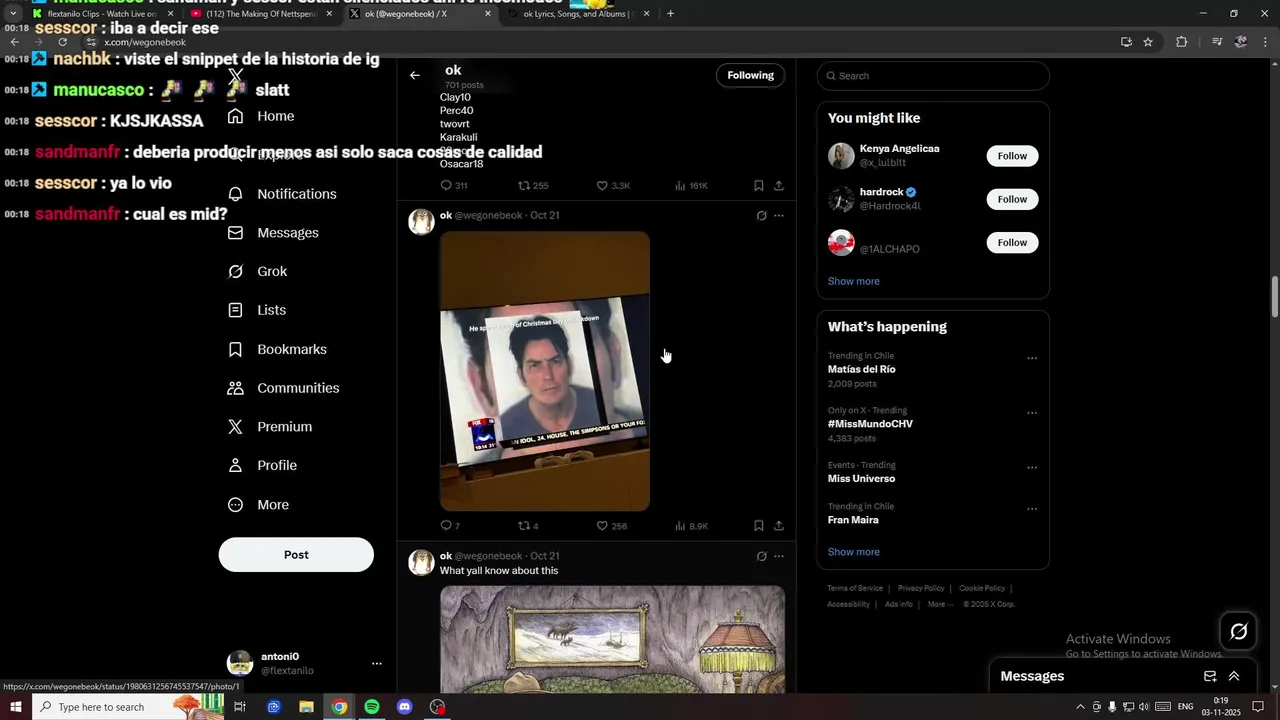Show hidden system tray icons

pos(1080,707)
